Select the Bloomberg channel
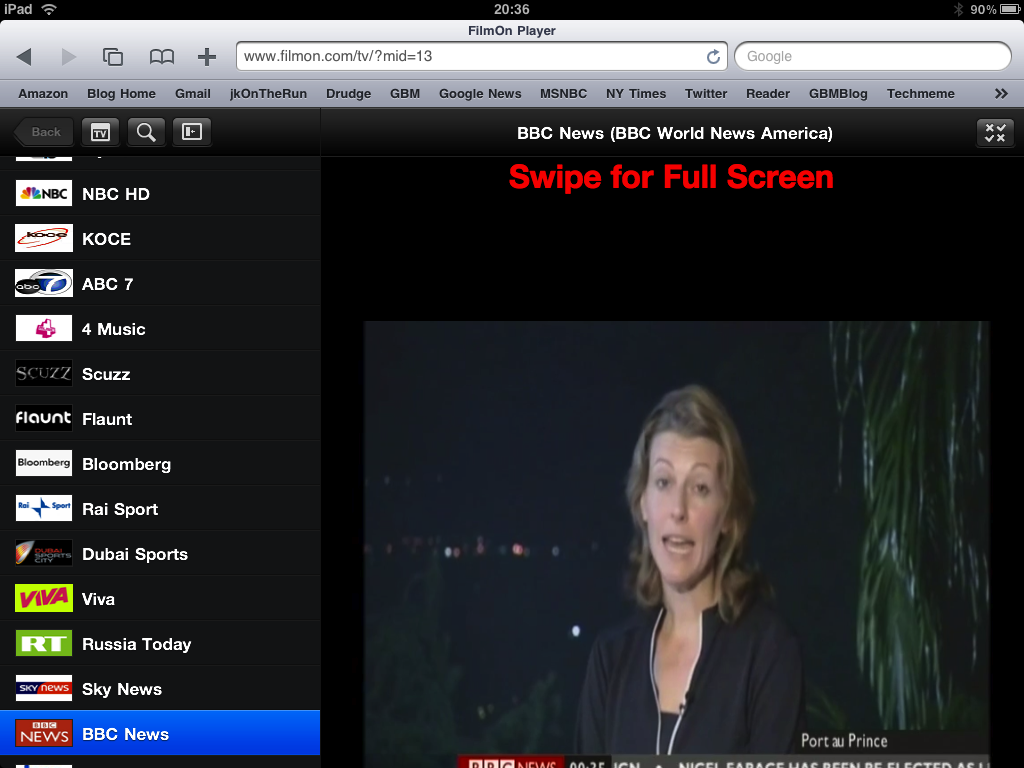This screenshot has height=768, width=1024. 160,464
